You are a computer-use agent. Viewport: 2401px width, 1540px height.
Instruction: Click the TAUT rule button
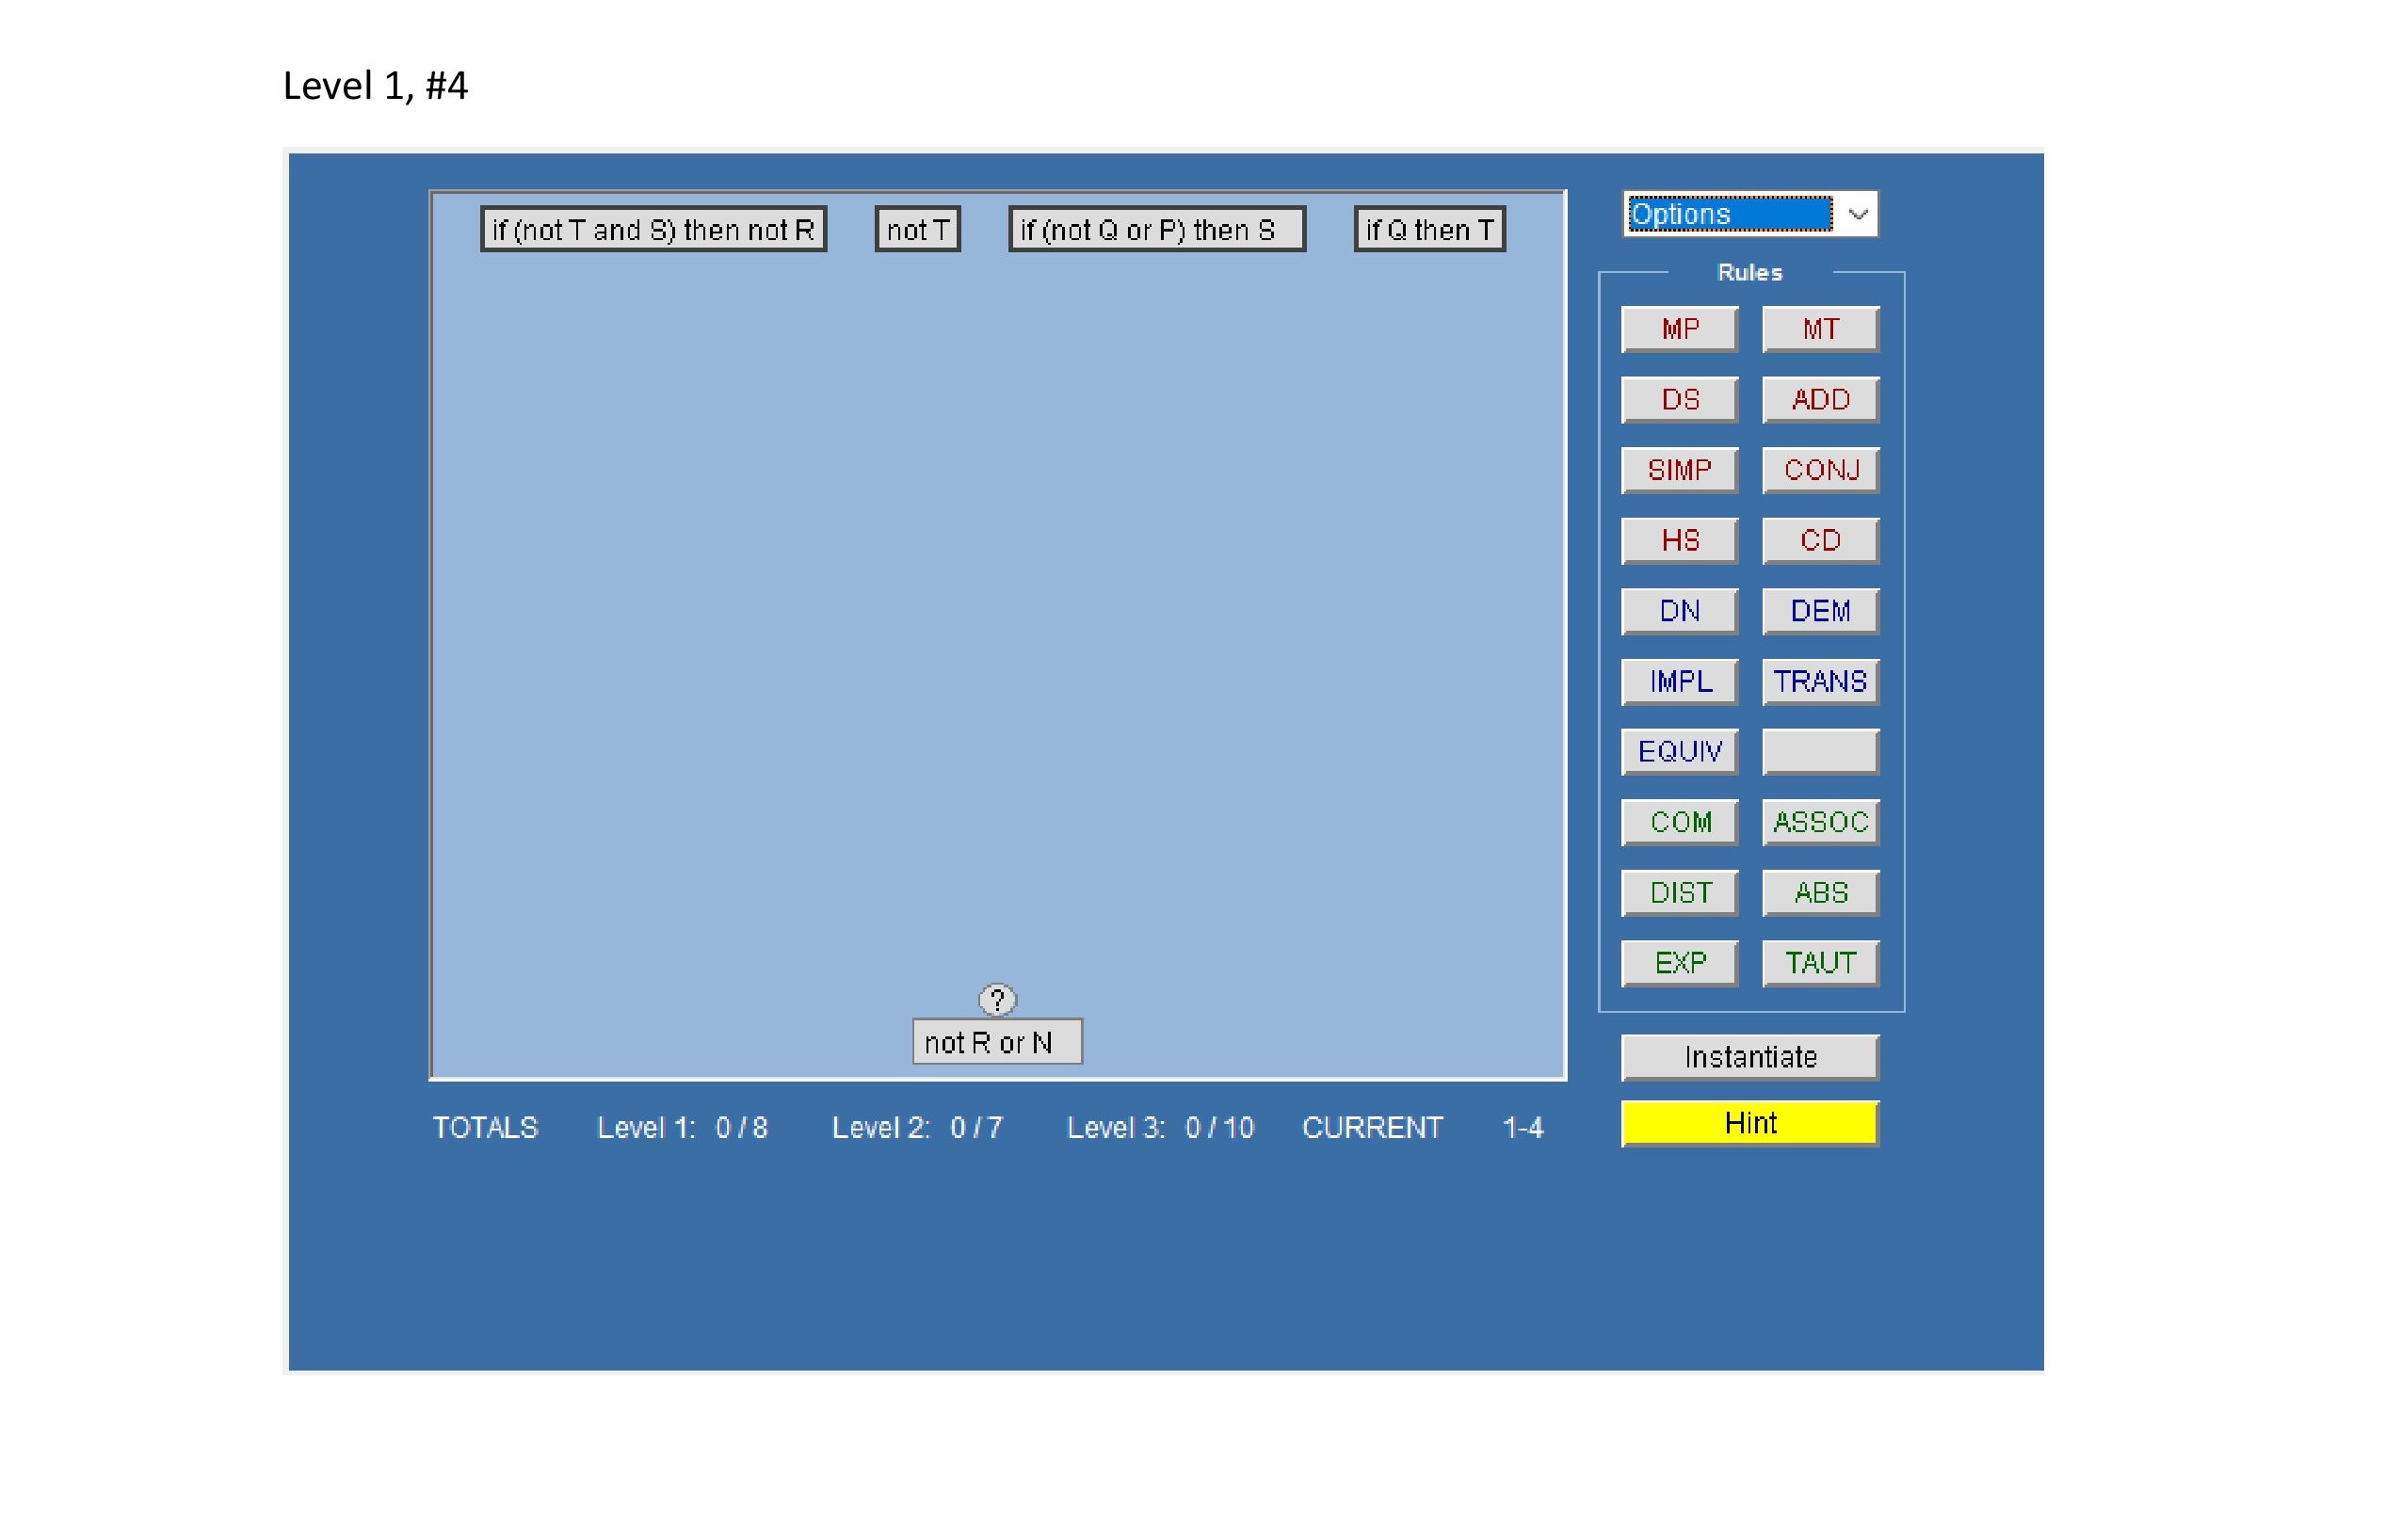point(1820,963)
